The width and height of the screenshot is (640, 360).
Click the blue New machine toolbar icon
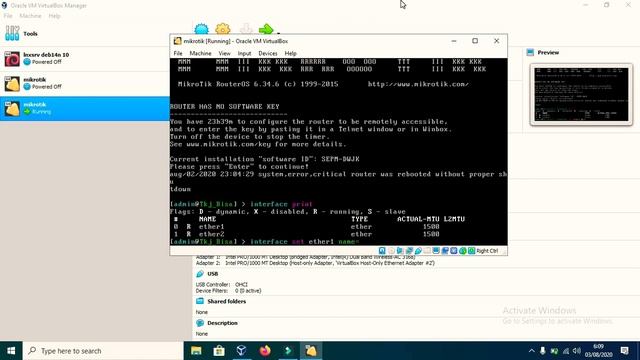pyautogui.click(x=201, y=29)
